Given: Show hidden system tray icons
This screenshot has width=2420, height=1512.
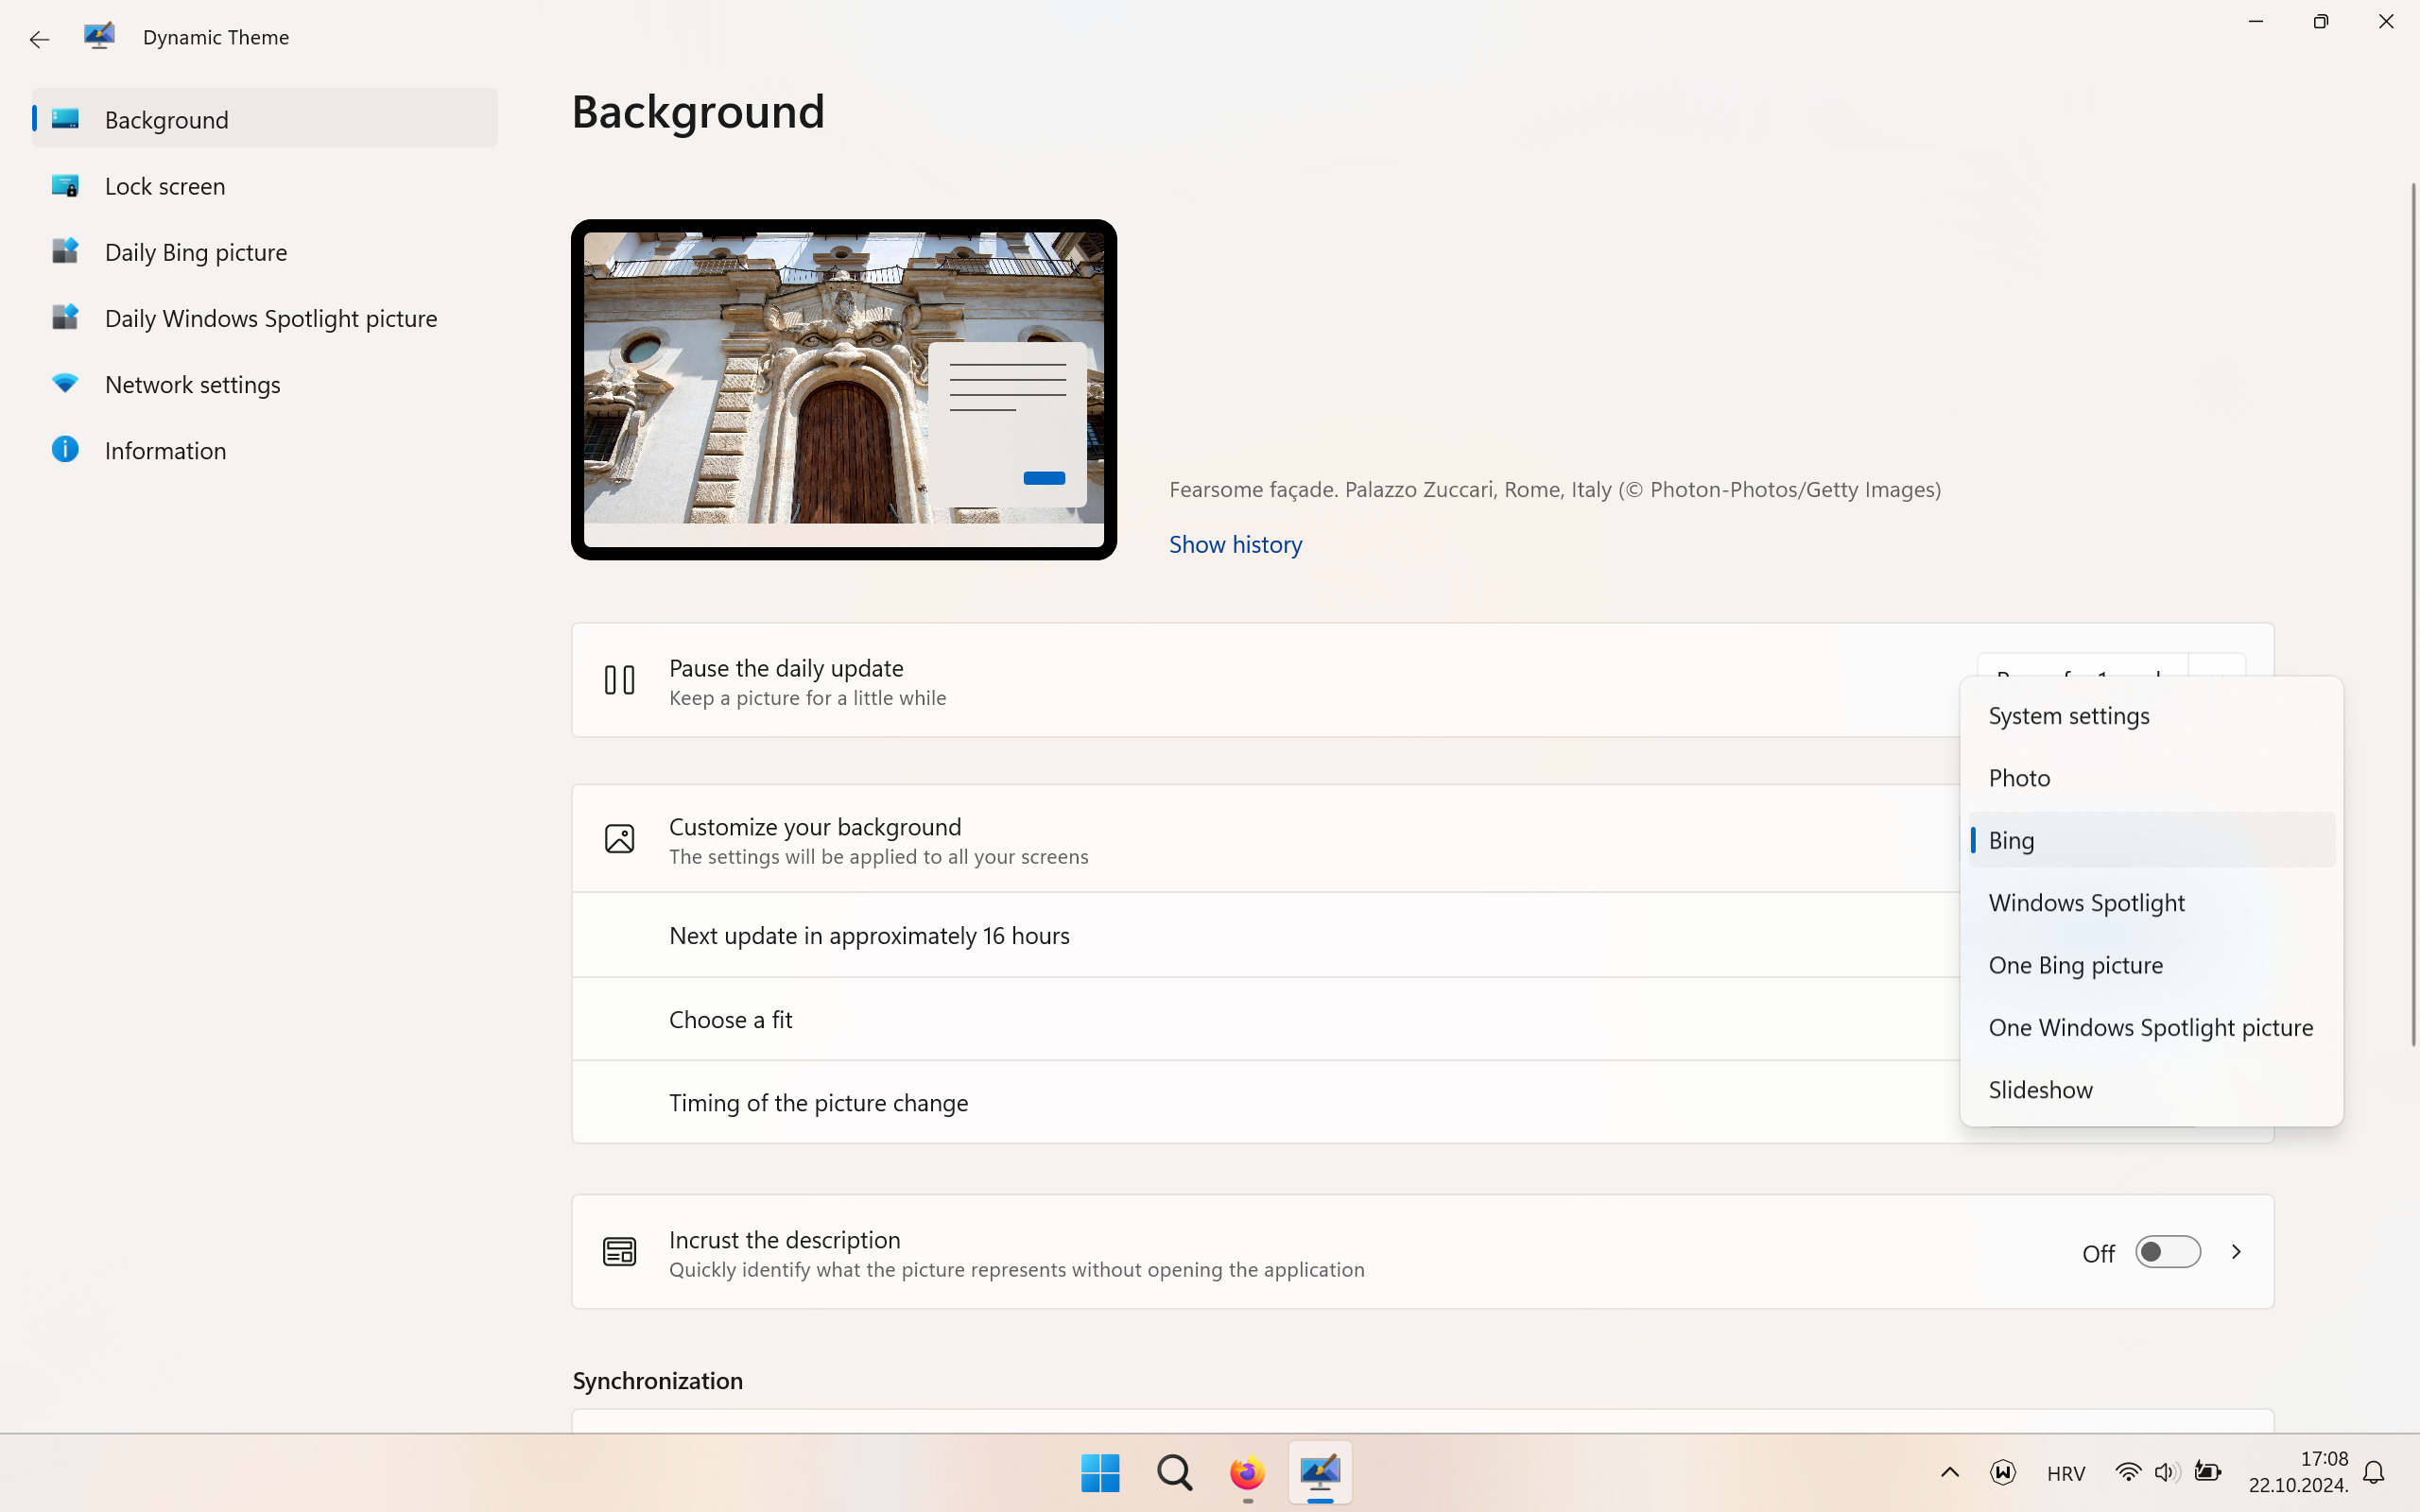Looking at the screenshot, I should pos(1949,1472).
